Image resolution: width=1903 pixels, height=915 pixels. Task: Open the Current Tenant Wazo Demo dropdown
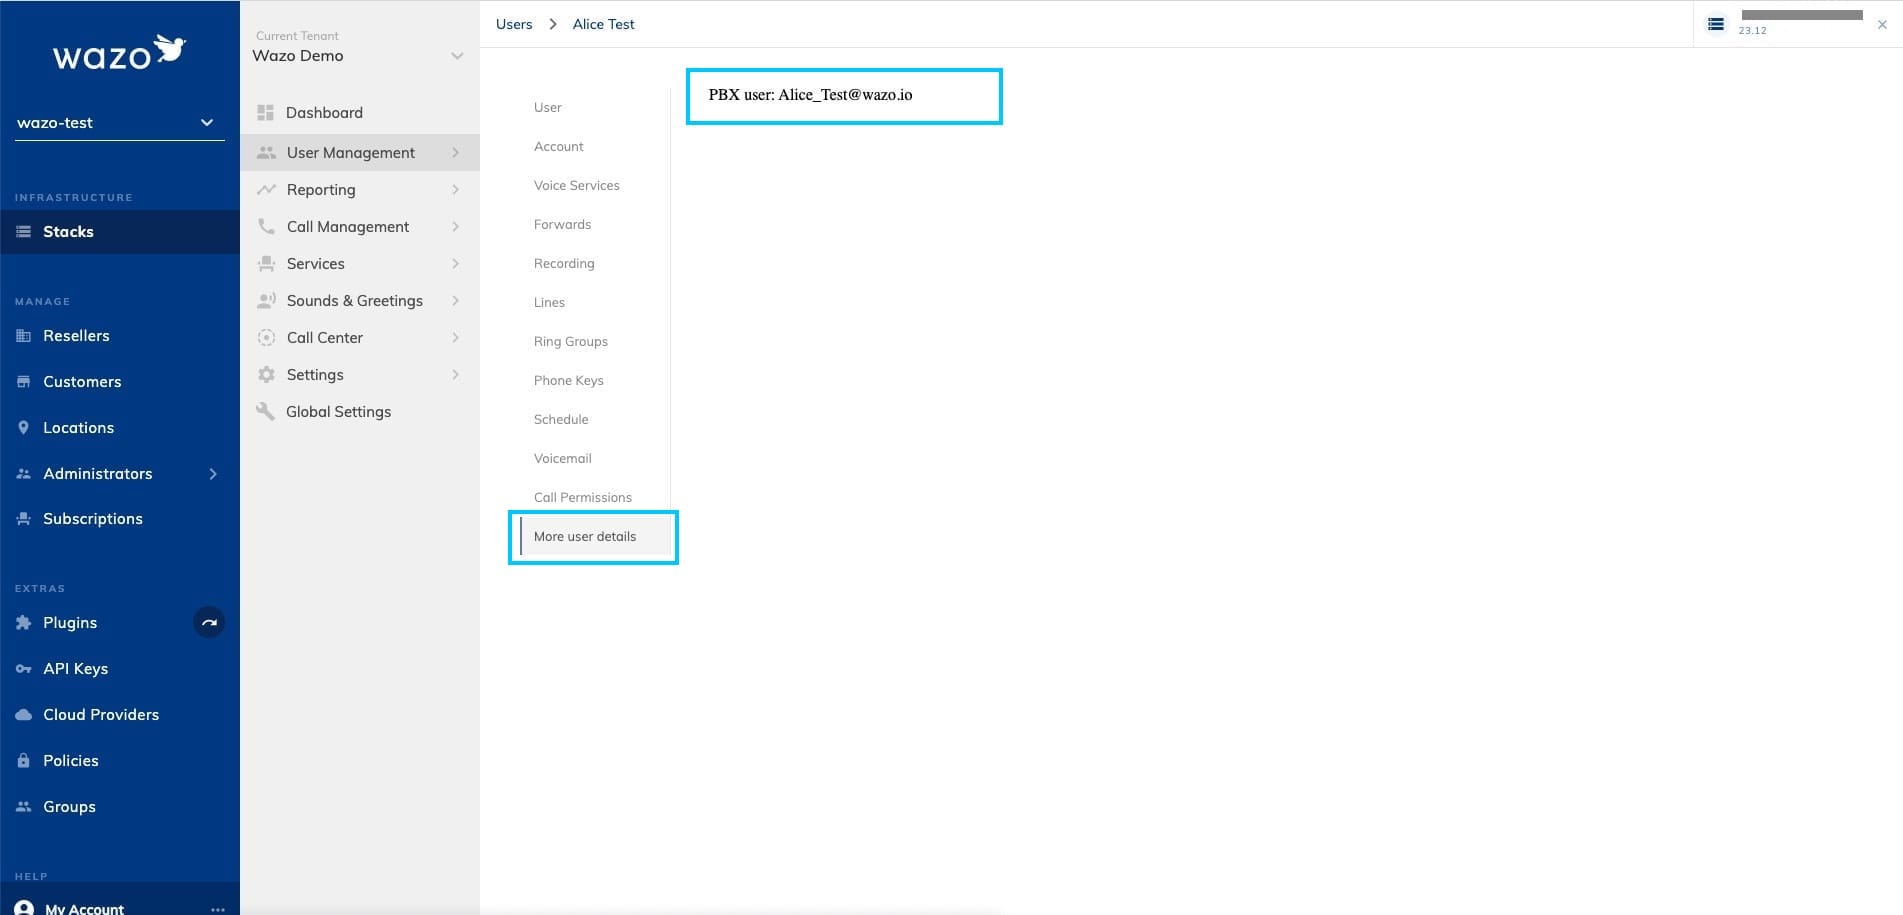click(358, 47)
